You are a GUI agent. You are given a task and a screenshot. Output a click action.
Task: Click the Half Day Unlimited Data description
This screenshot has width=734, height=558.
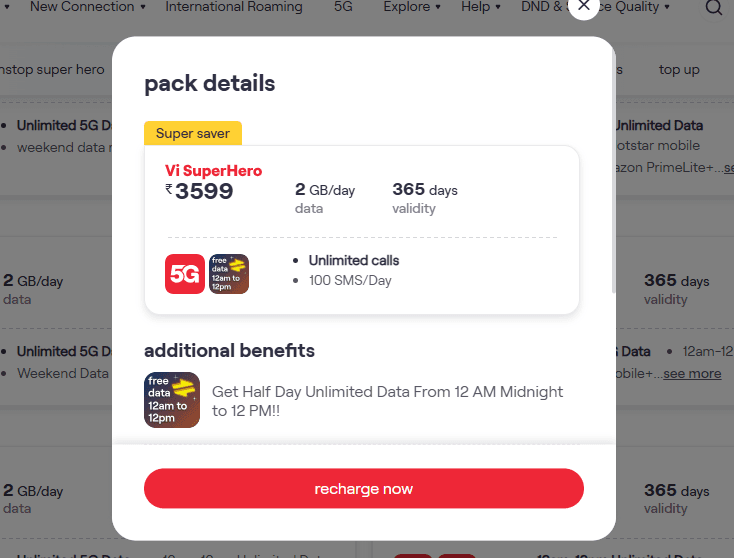click(387, 400)
